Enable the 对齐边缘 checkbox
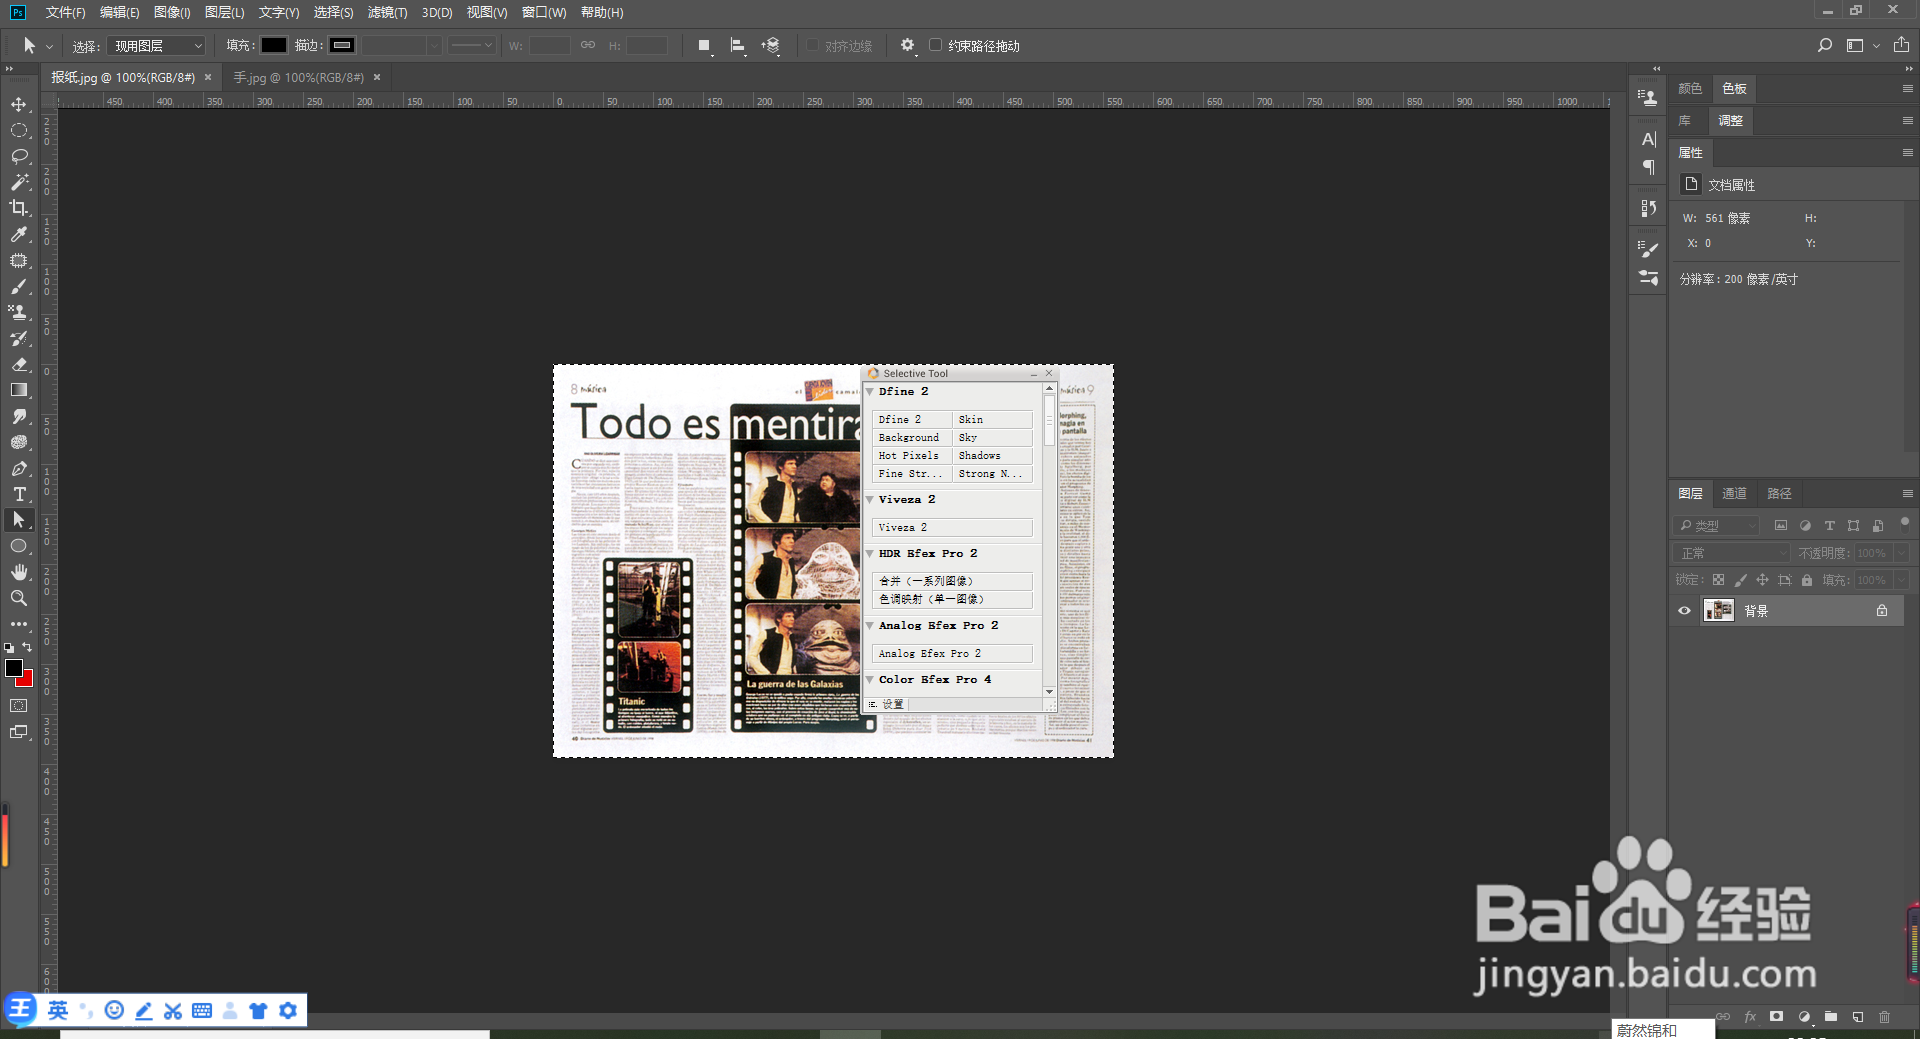This screenshot has width=1920, height=1039. (x=812, y=45)
